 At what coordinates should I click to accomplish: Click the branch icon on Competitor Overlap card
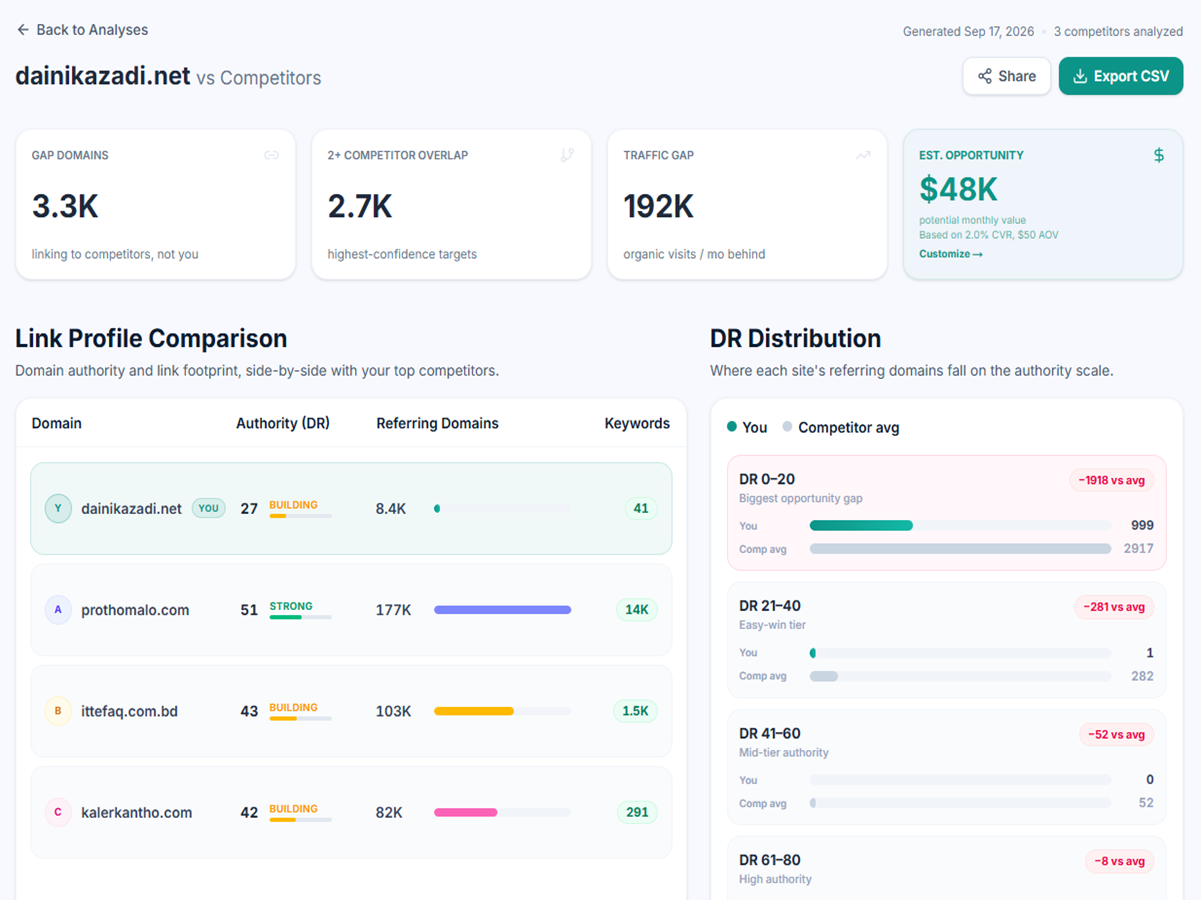point(567,155)
